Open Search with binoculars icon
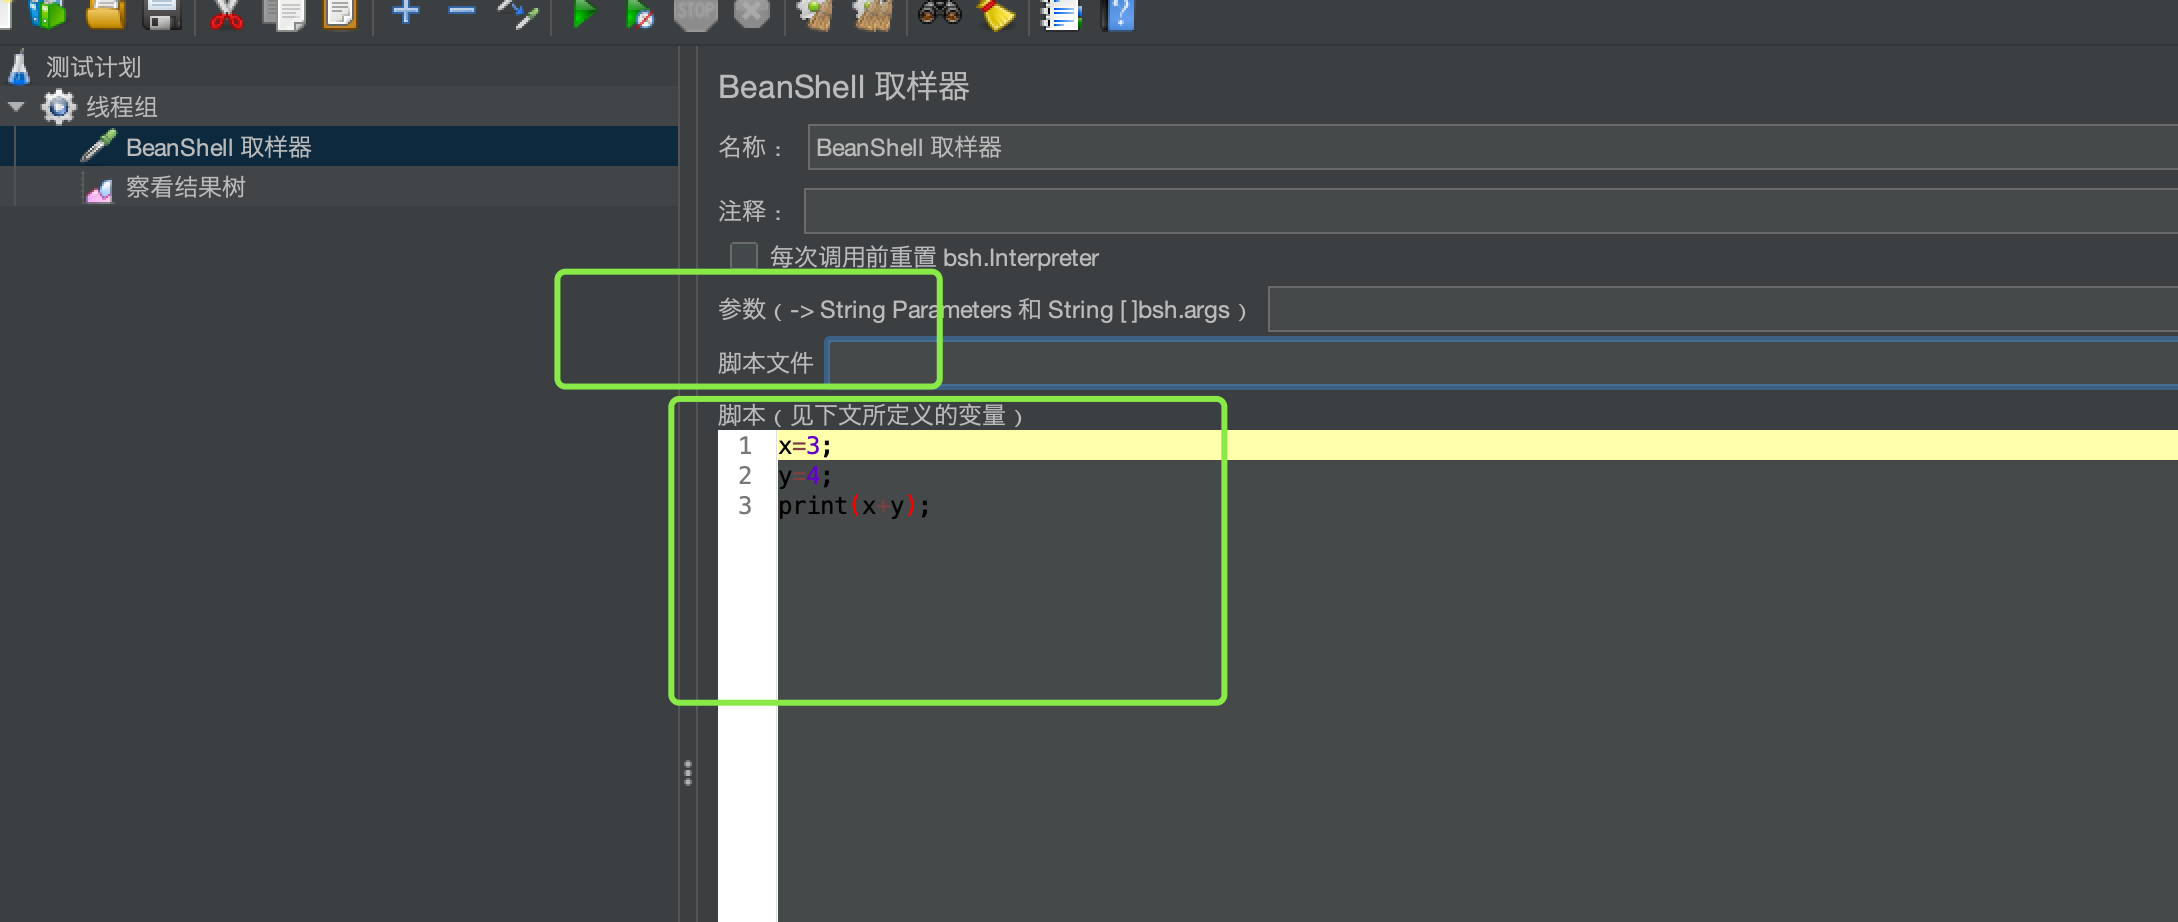This screenshot has height=922, width=2178. pos(939,13)
